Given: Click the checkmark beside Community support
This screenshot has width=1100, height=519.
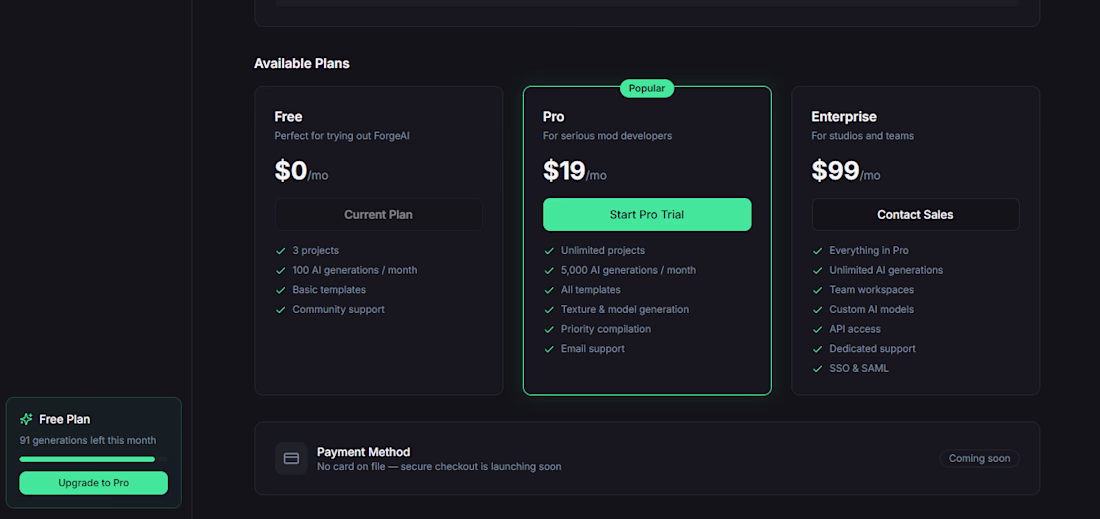Looking at the screenshot, I should coord(281,309).
